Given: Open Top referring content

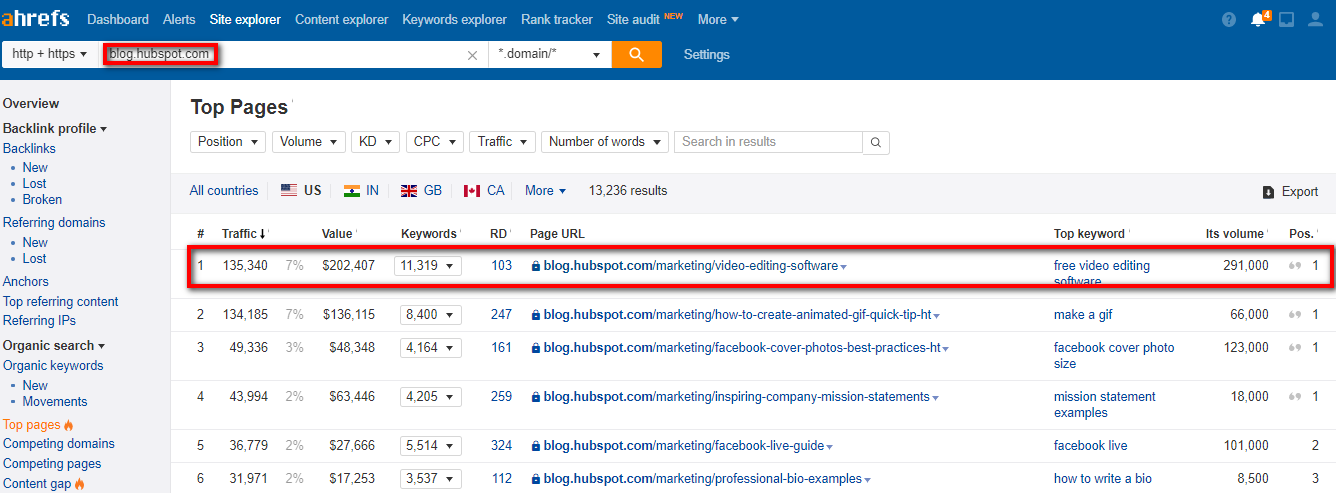Looking at the screenshot, I should [61, 301].
